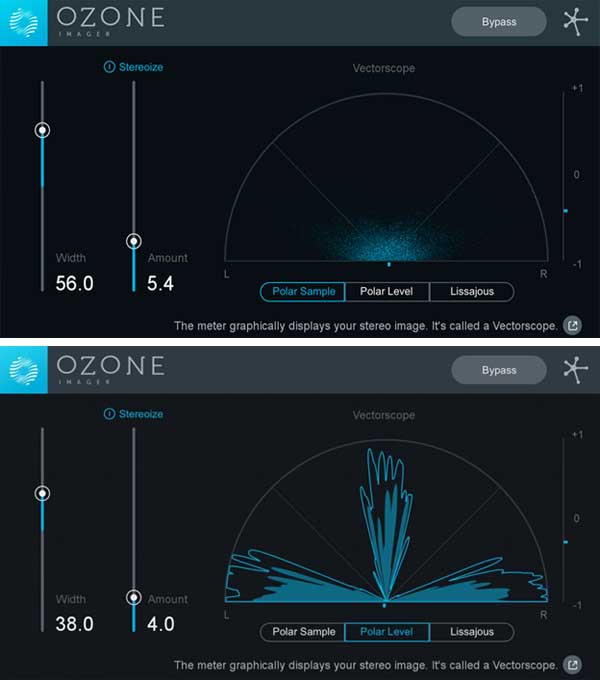Click the Ozone logo in the top Imager panel
This screenshot has width=600, height=680.
click(x=24, y=23)
